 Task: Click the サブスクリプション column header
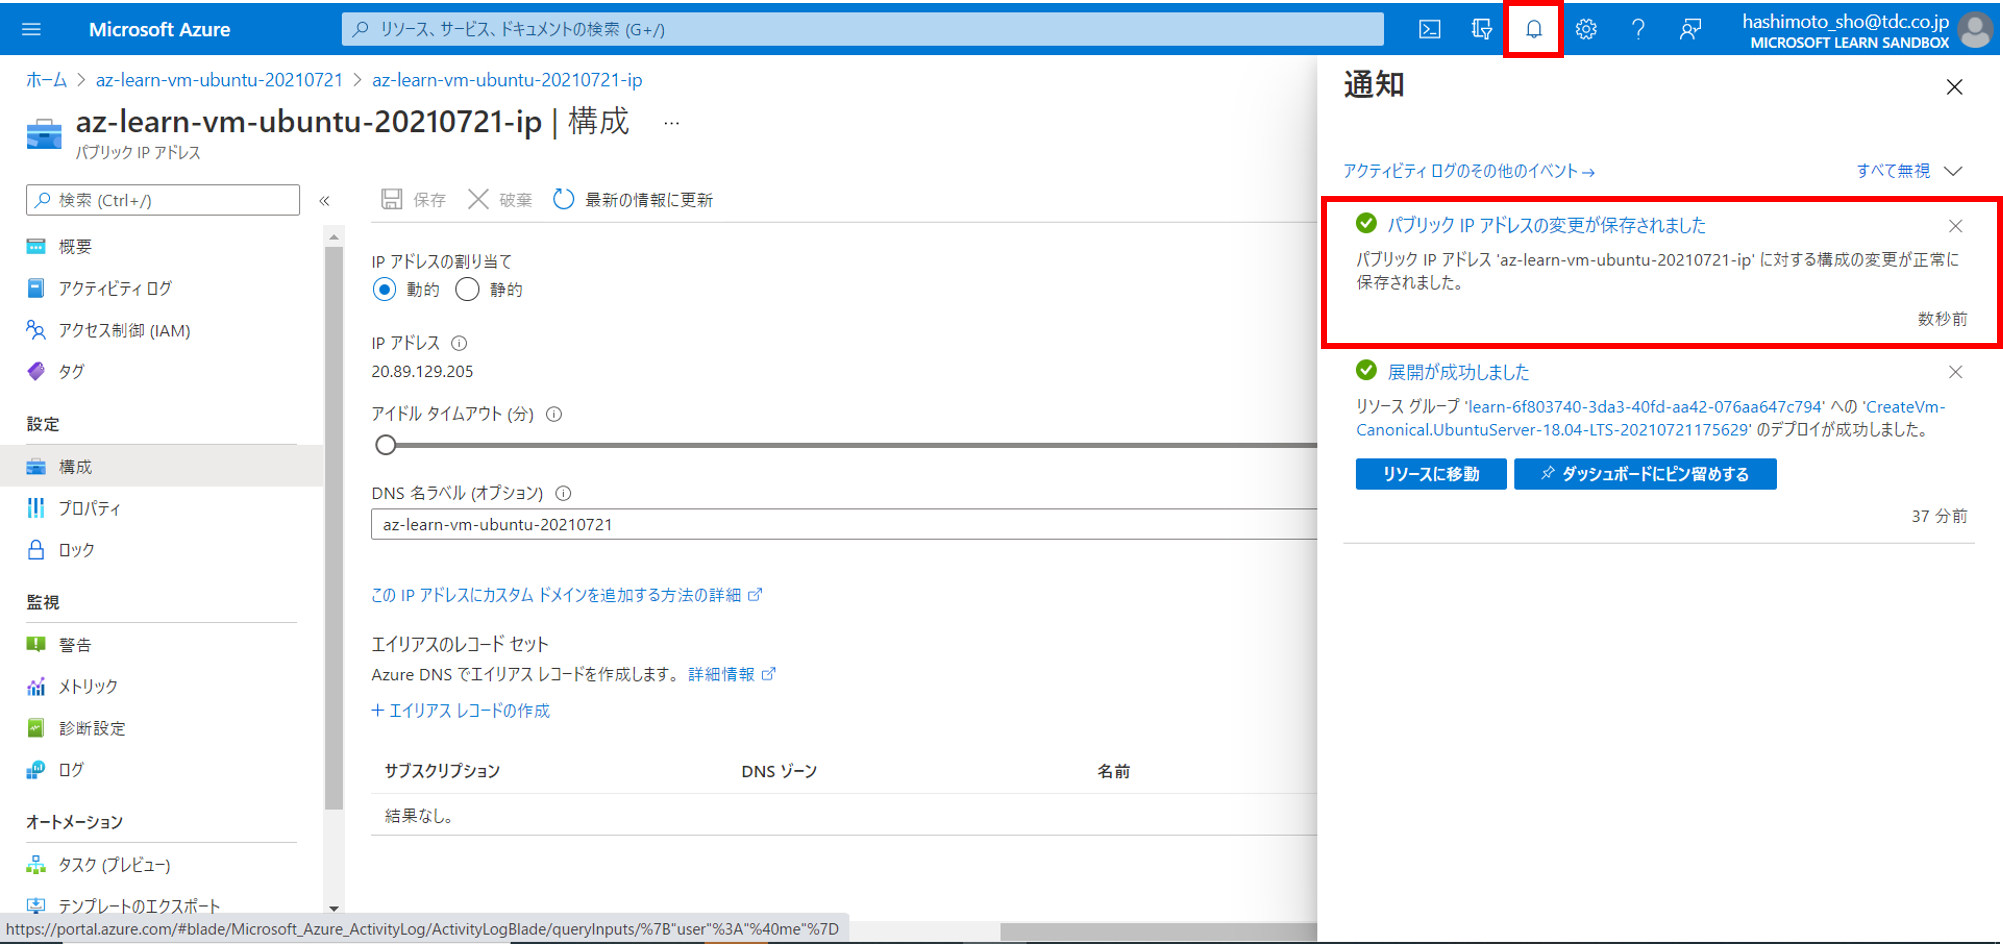coord(442,771)
